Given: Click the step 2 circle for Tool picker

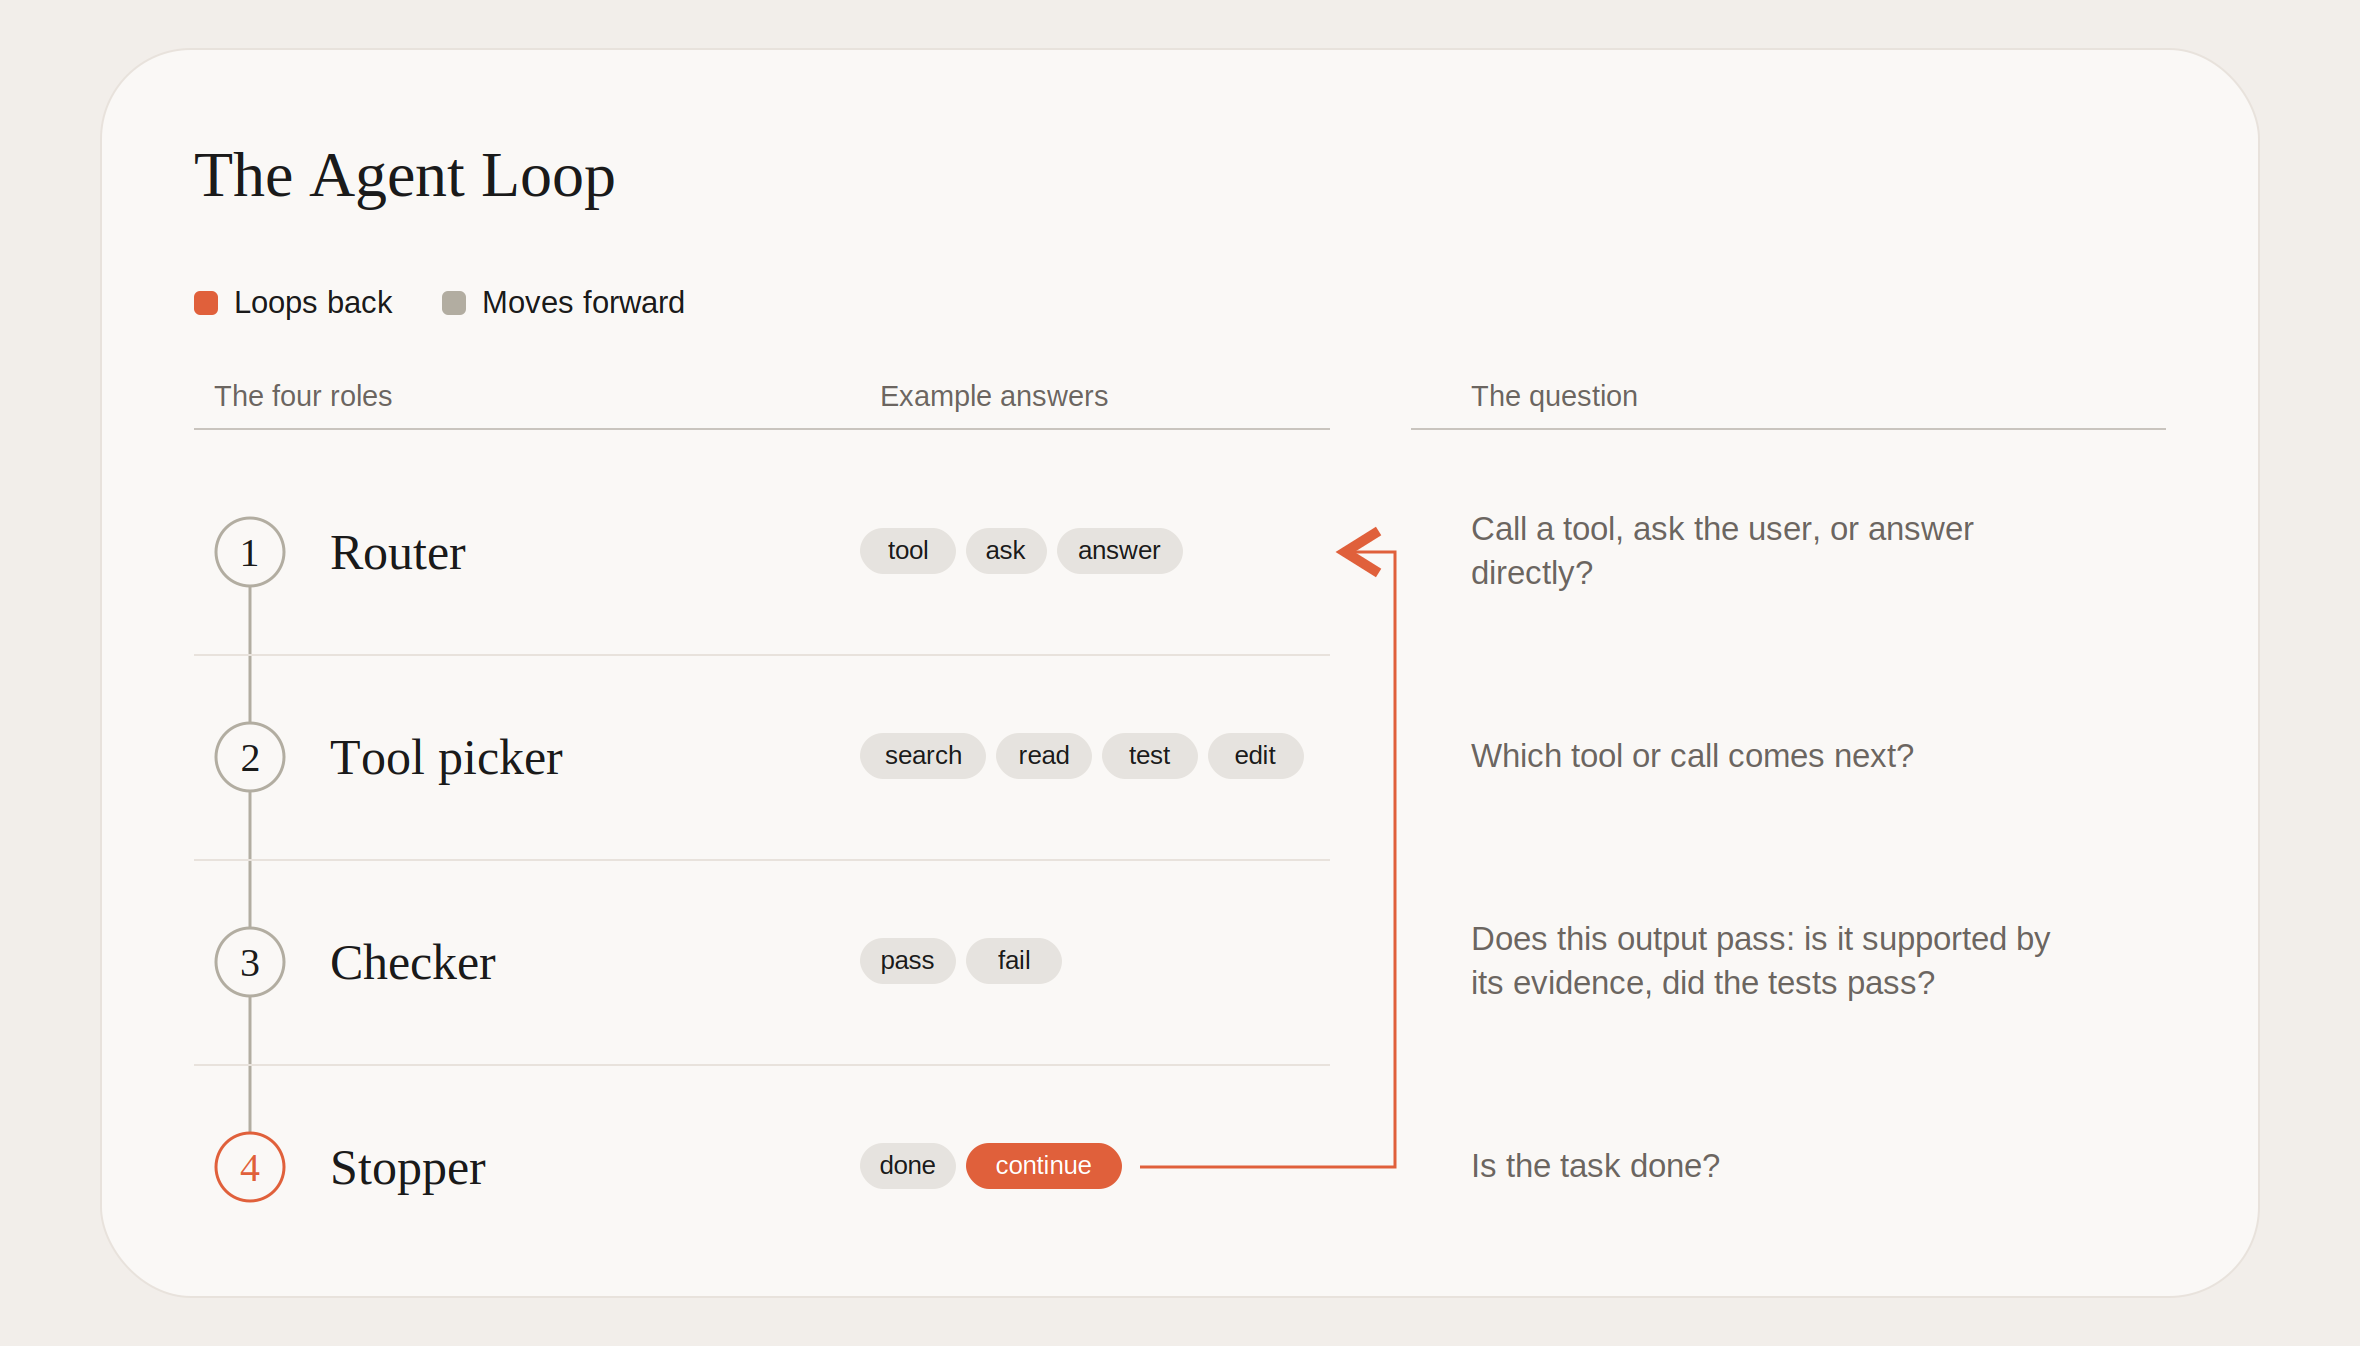Looking at the screenshot, I should click(x=250, y=757).
